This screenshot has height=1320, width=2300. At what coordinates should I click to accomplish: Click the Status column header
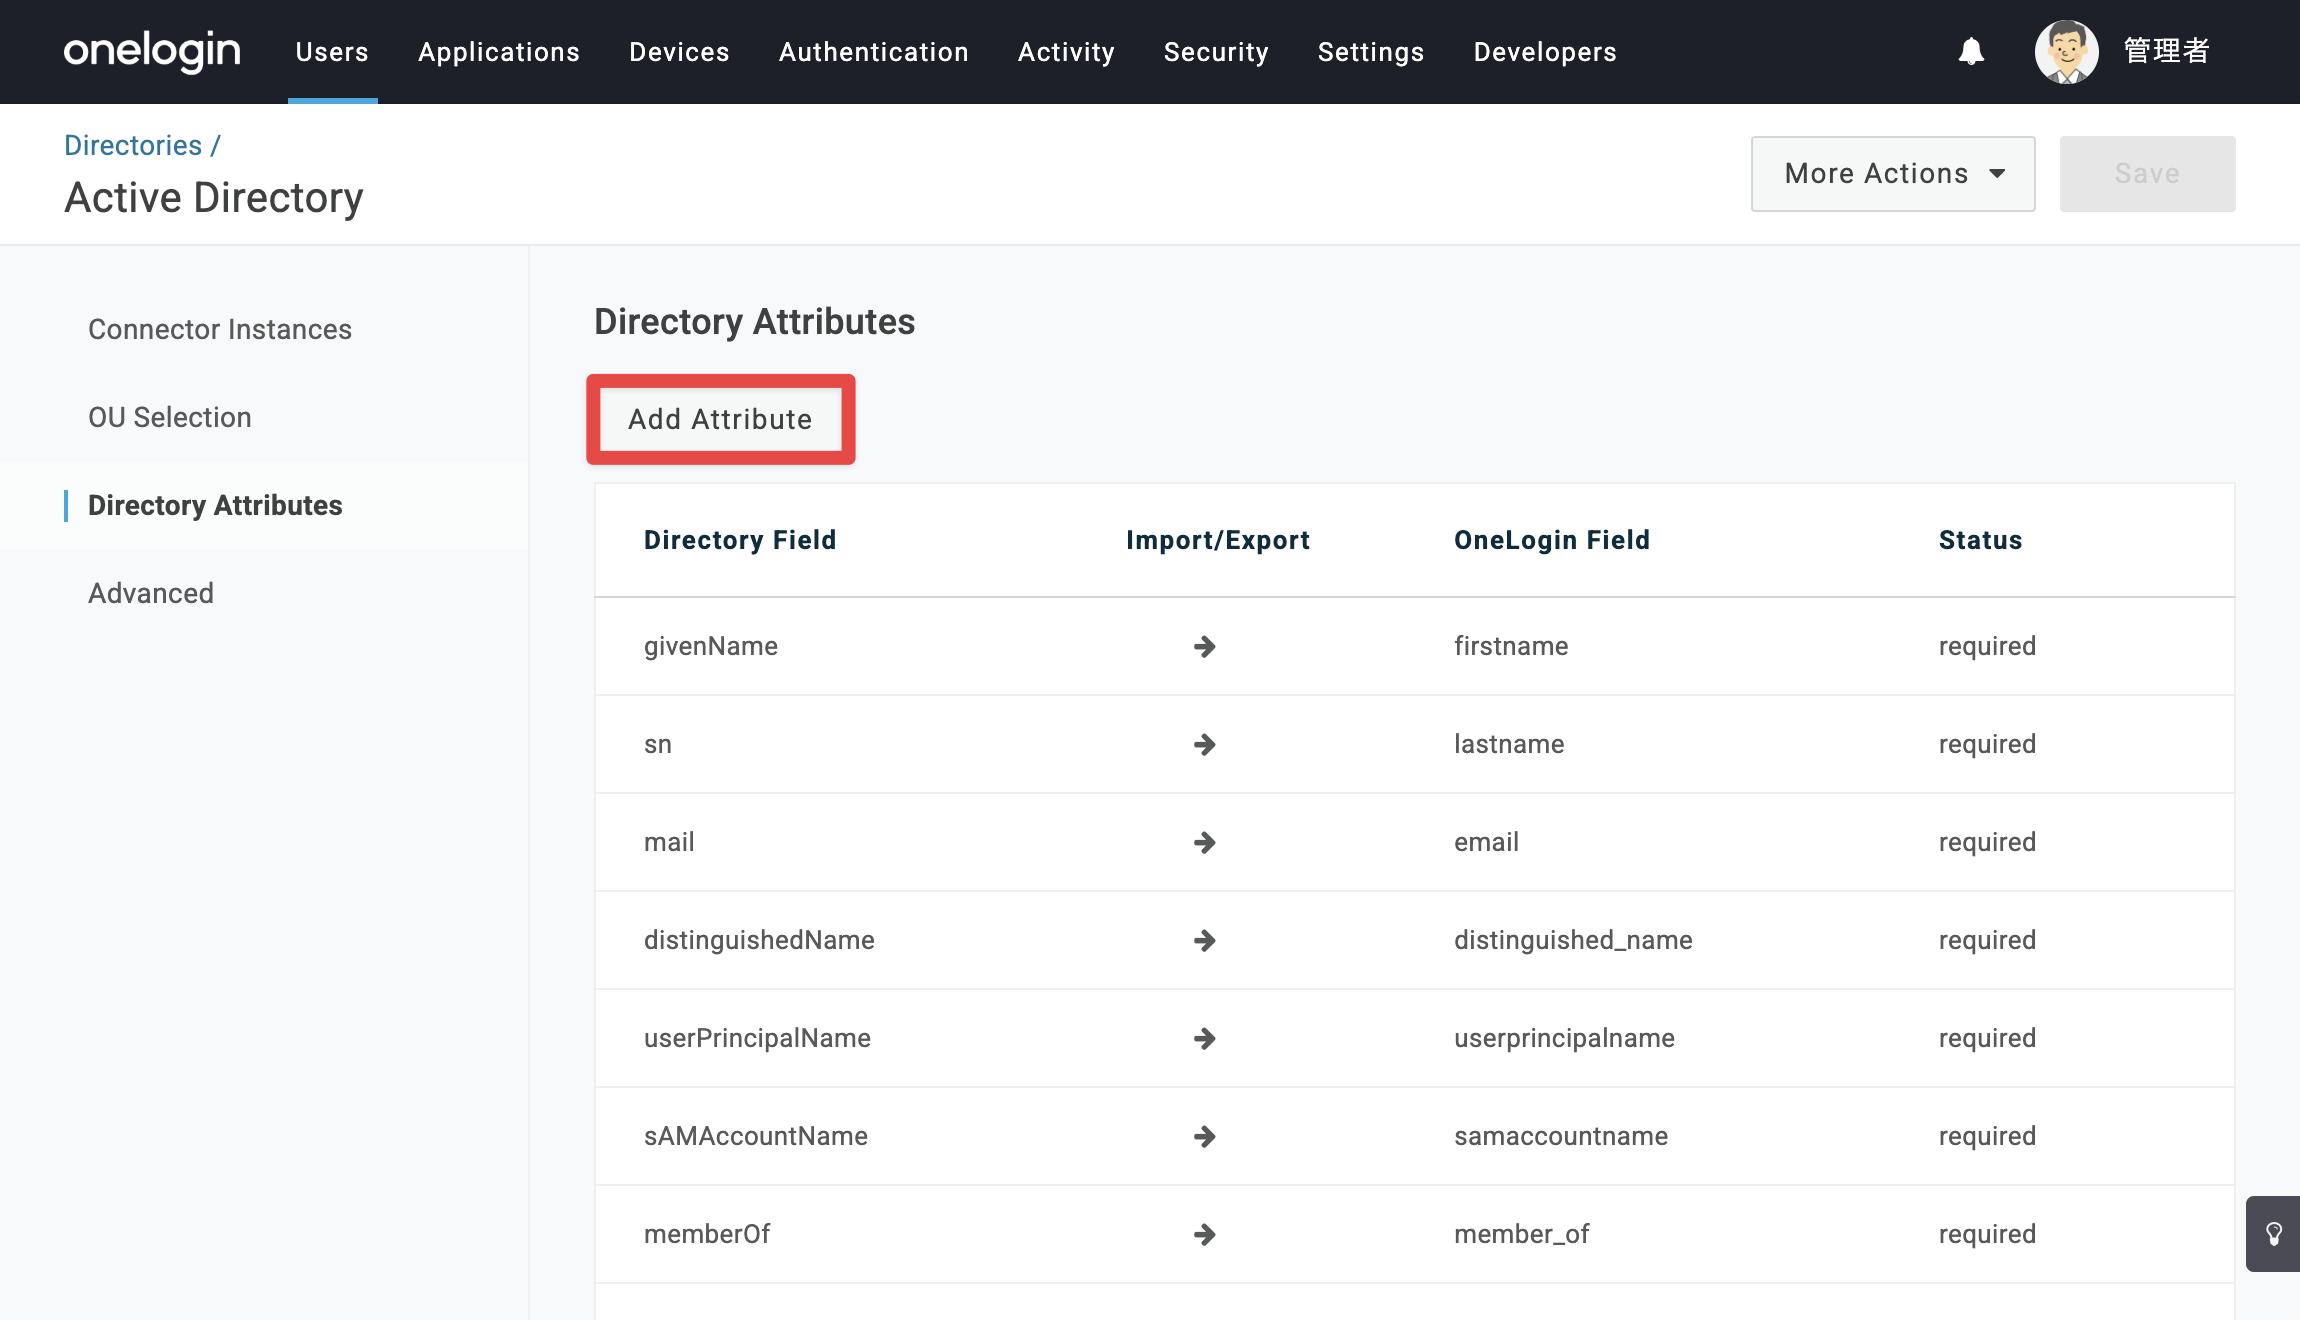(1980, 541)
